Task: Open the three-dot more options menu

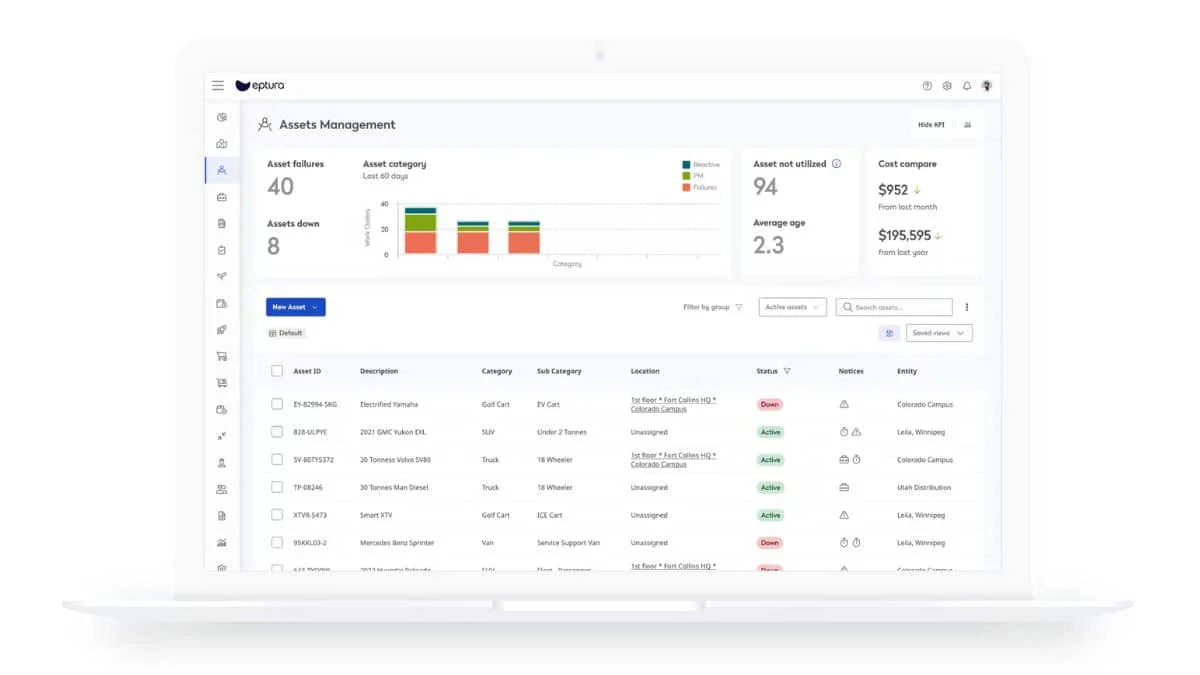Action: pyautogui.click(x=966, y=307)
